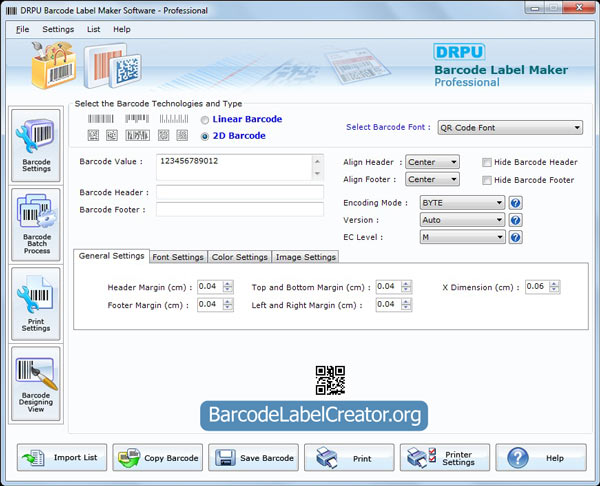Open Print Settings in the sidebar
The width and height of the screenshot is (600, 486).
point(36,304)
